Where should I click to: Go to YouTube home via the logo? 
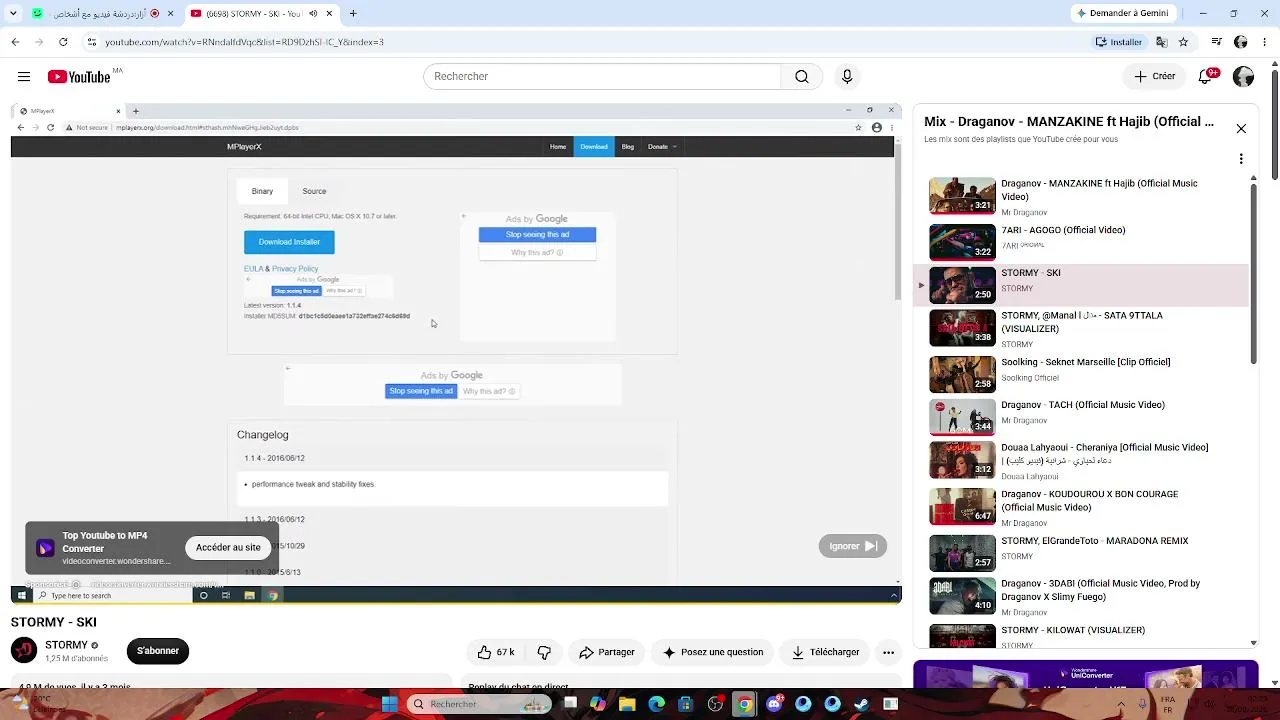pos(79,77)
